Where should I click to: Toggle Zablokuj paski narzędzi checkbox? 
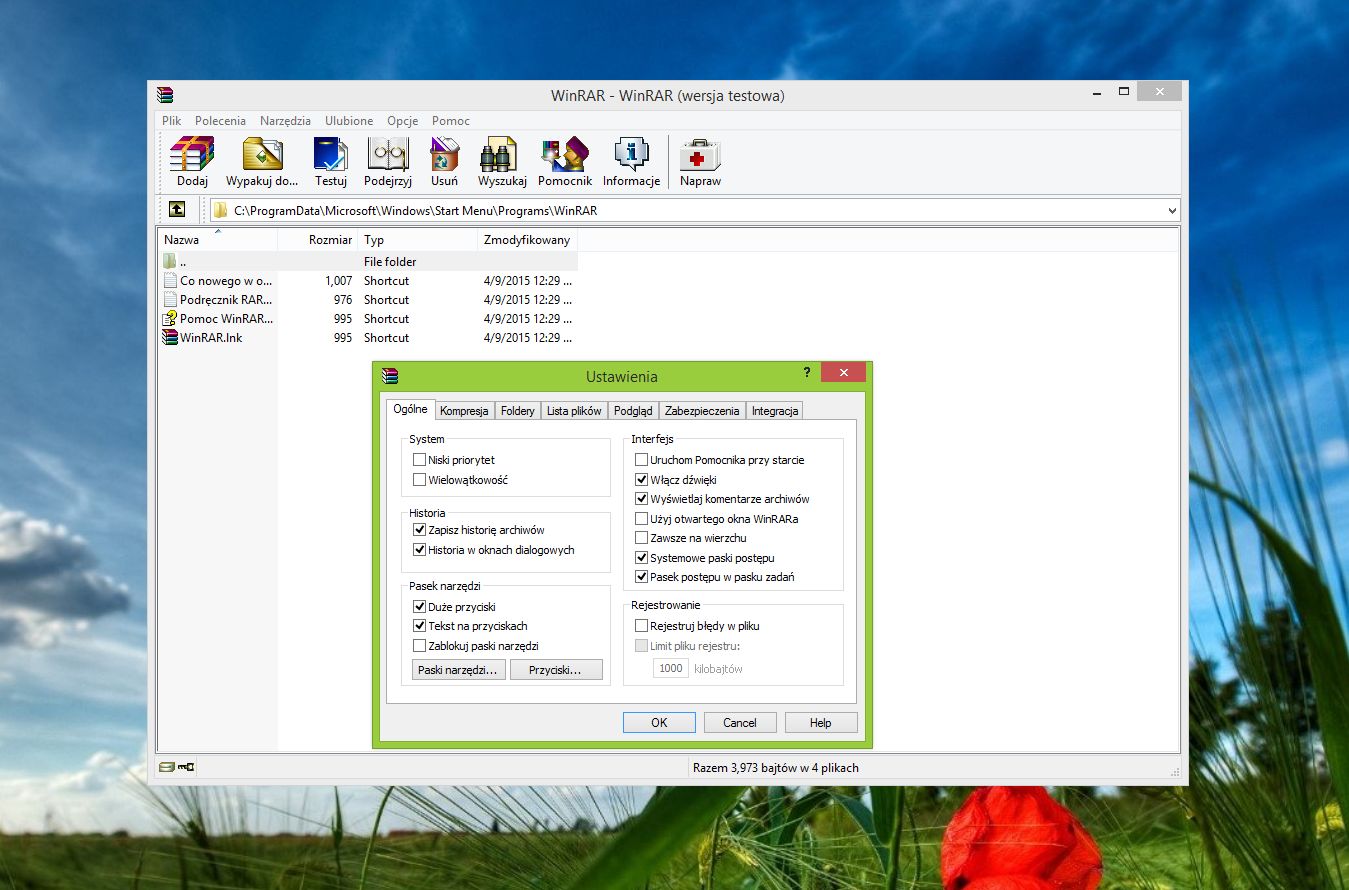click(x=419, y=646)
